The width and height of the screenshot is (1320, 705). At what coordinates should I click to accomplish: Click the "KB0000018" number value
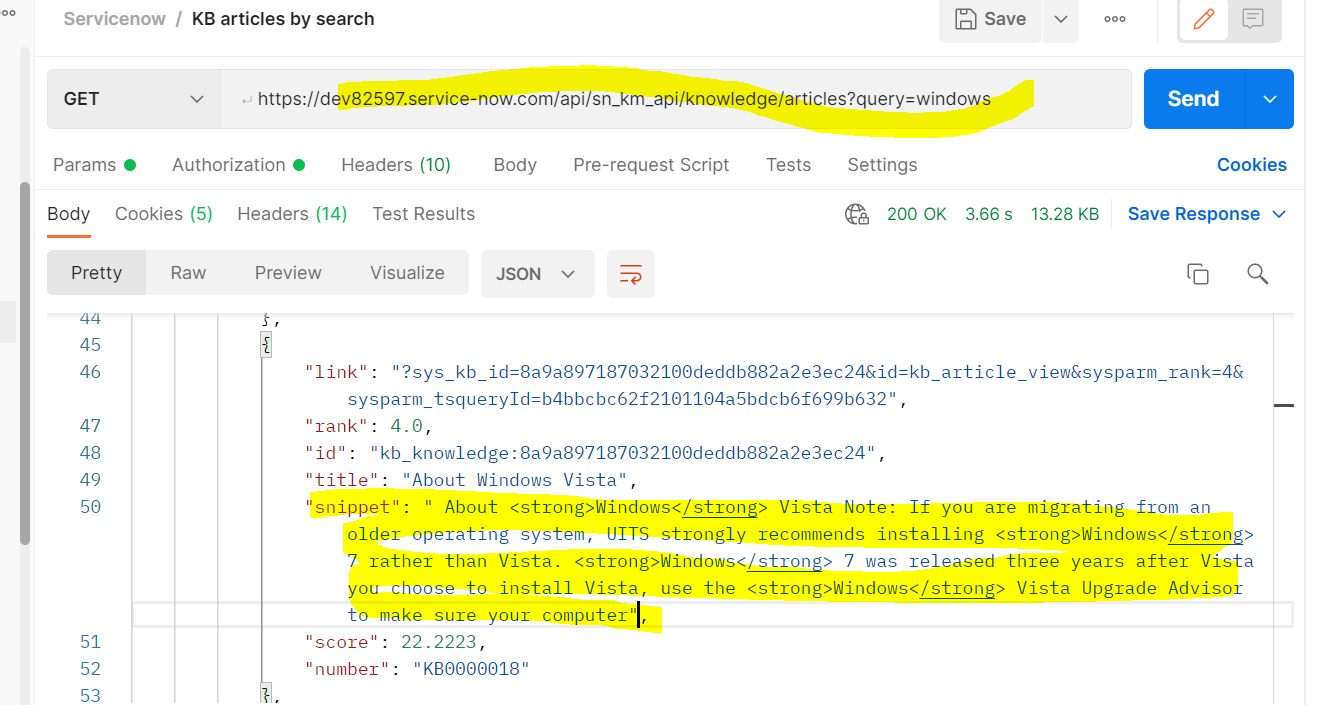470,669
